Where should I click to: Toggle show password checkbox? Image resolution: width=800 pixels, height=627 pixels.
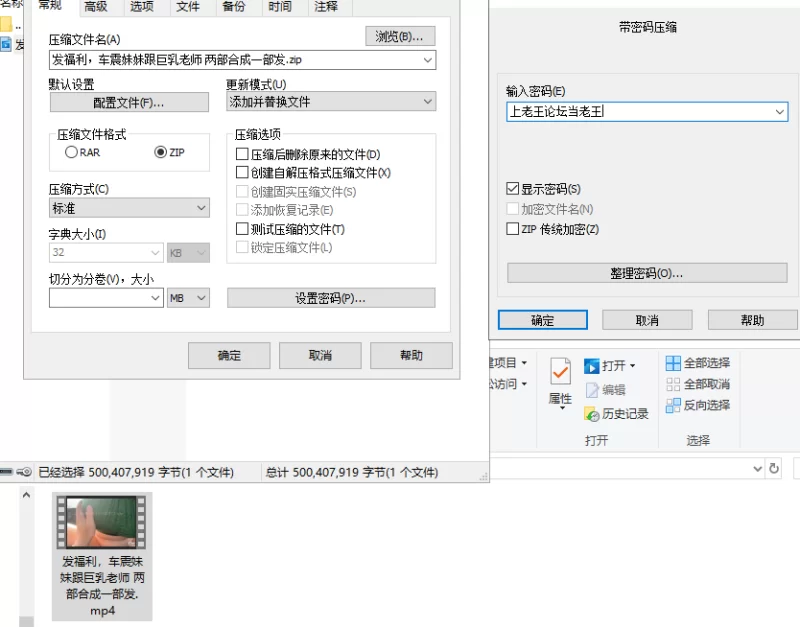coord(513,188)
